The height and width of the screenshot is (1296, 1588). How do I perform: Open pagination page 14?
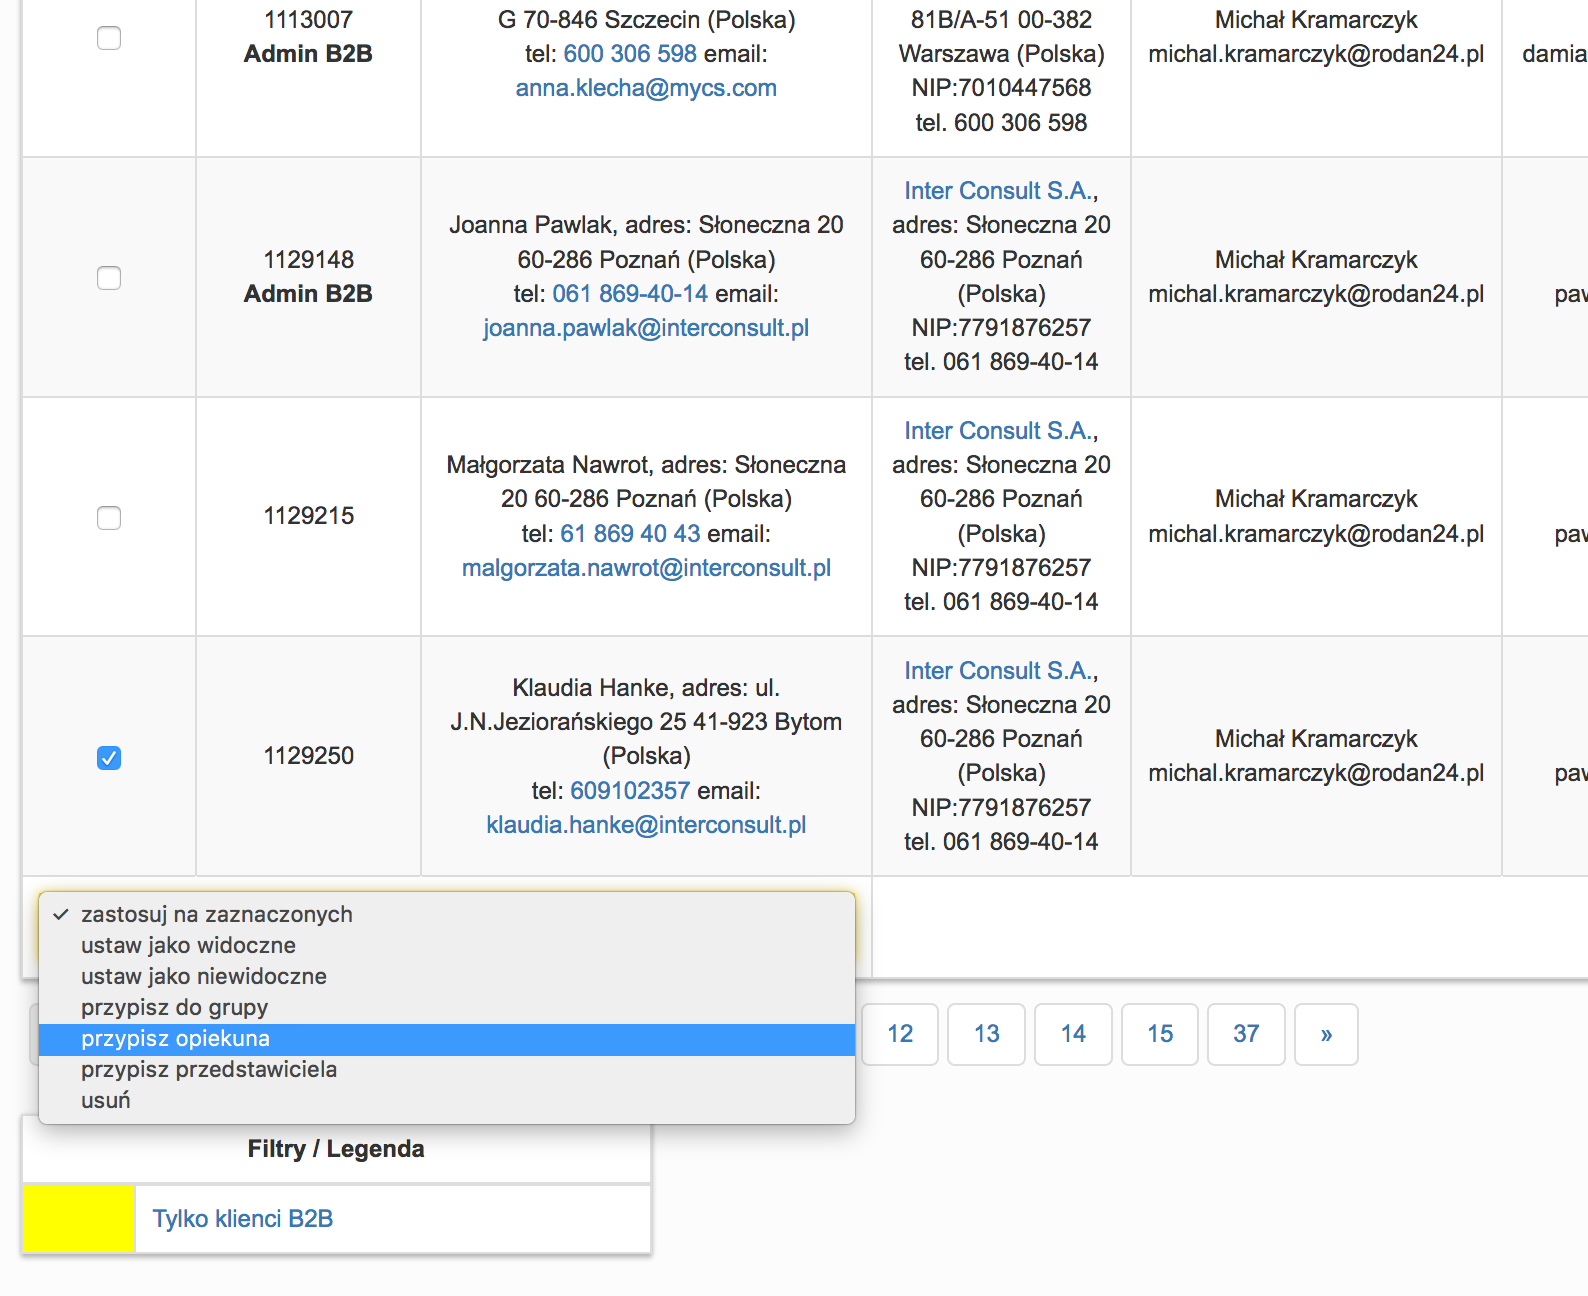point(1073,1034)
